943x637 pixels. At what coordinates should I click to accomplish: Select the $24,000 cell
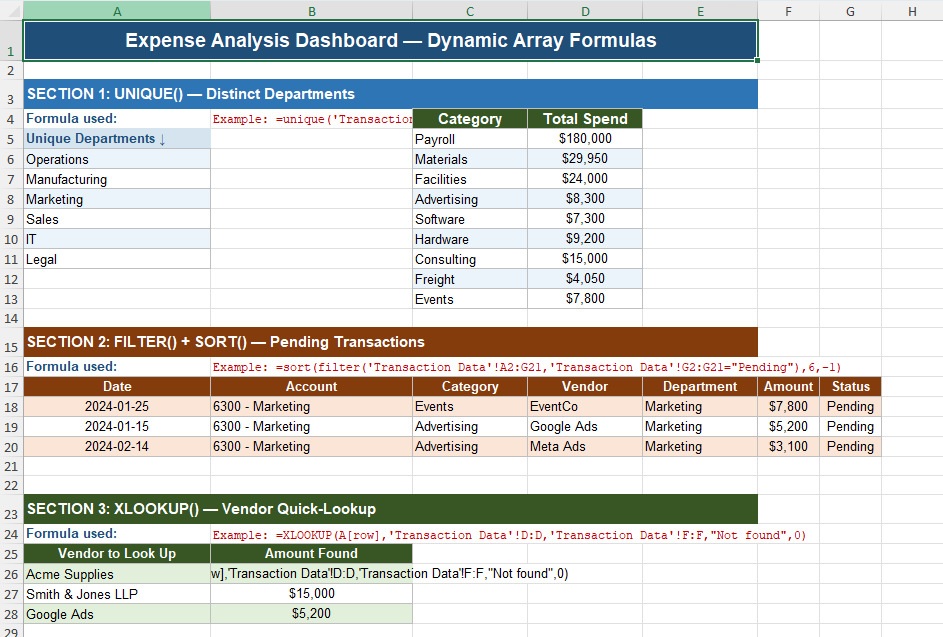point(585,179)
